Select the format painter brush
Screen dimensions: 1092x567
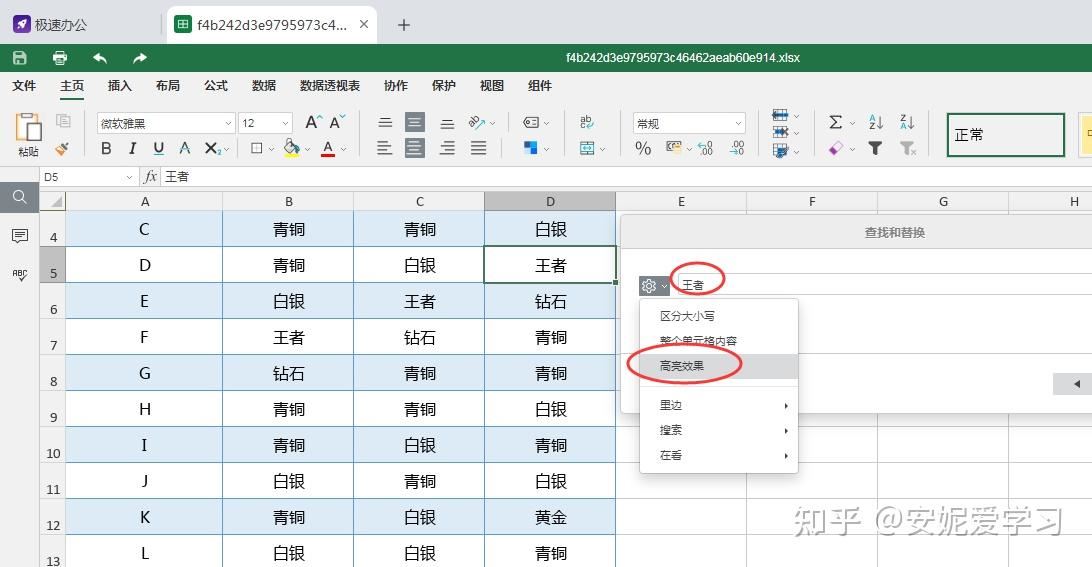(62, 148)
